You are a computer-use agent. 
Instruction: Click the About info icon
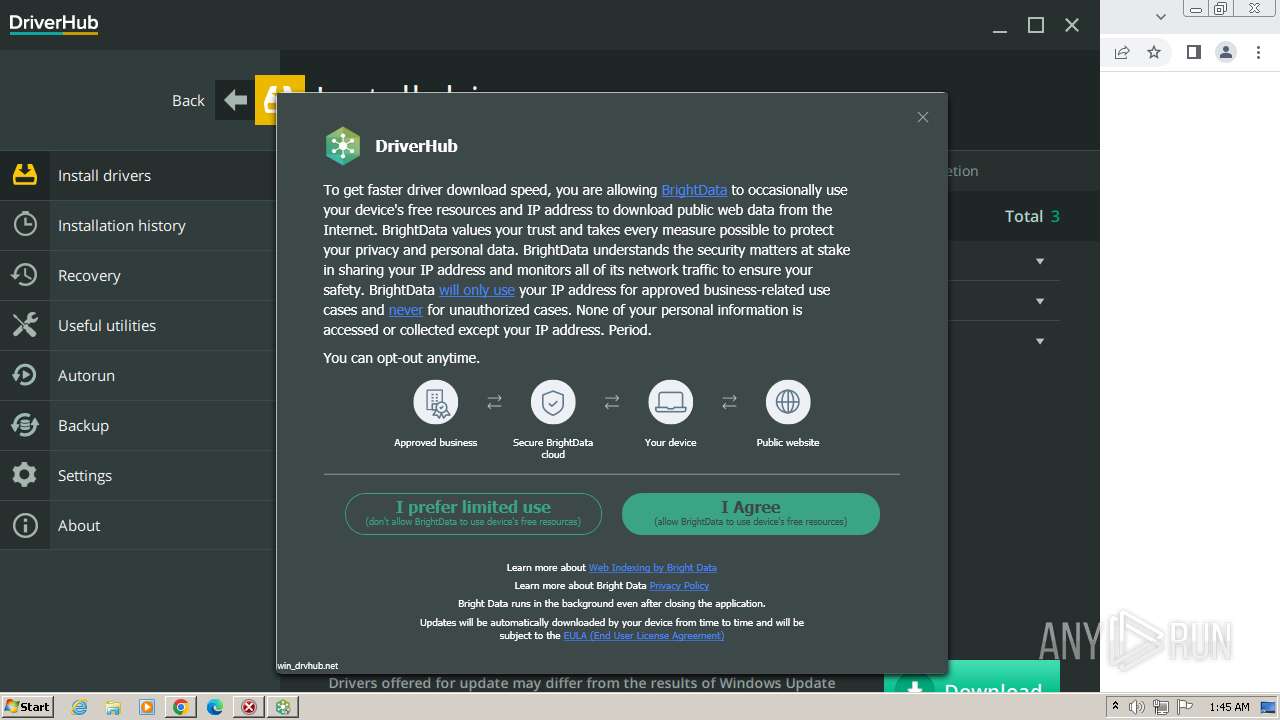(25, 525)
